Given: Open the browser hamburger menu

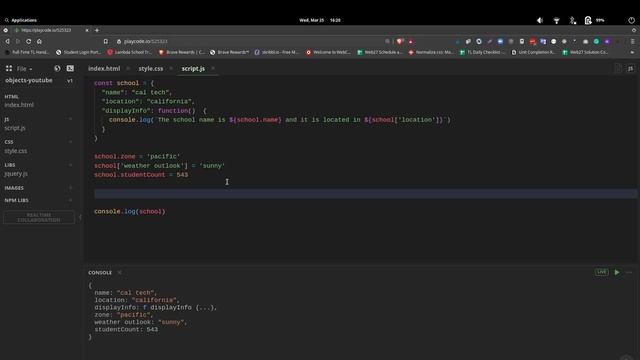Looking at the screenshot, I should [633, 41].
